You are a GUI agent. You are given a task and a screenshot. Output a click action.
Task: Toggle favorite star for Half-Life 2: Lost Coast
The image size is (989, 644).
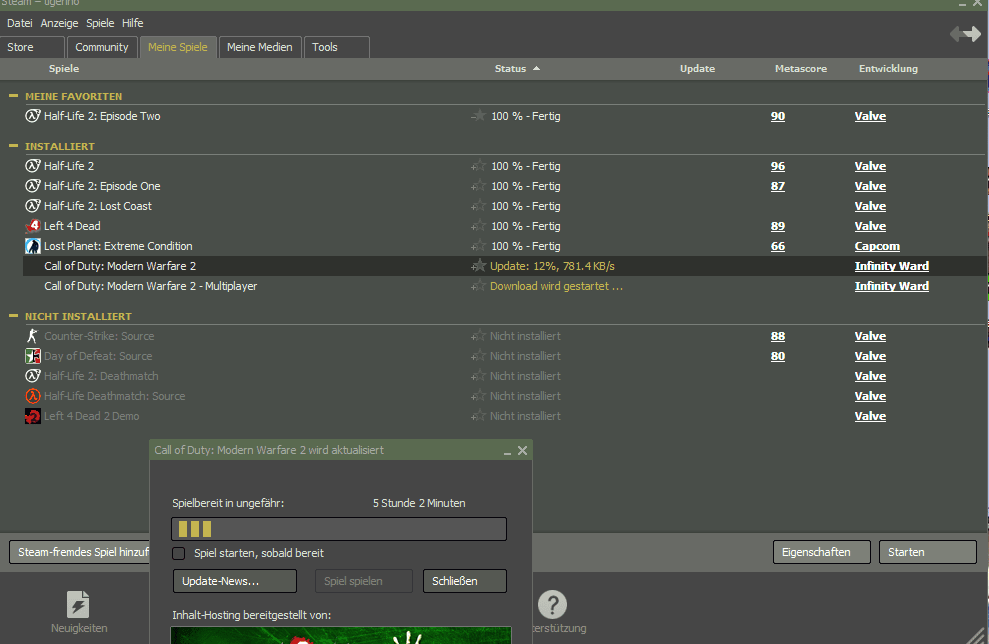[x=479, y=206]
